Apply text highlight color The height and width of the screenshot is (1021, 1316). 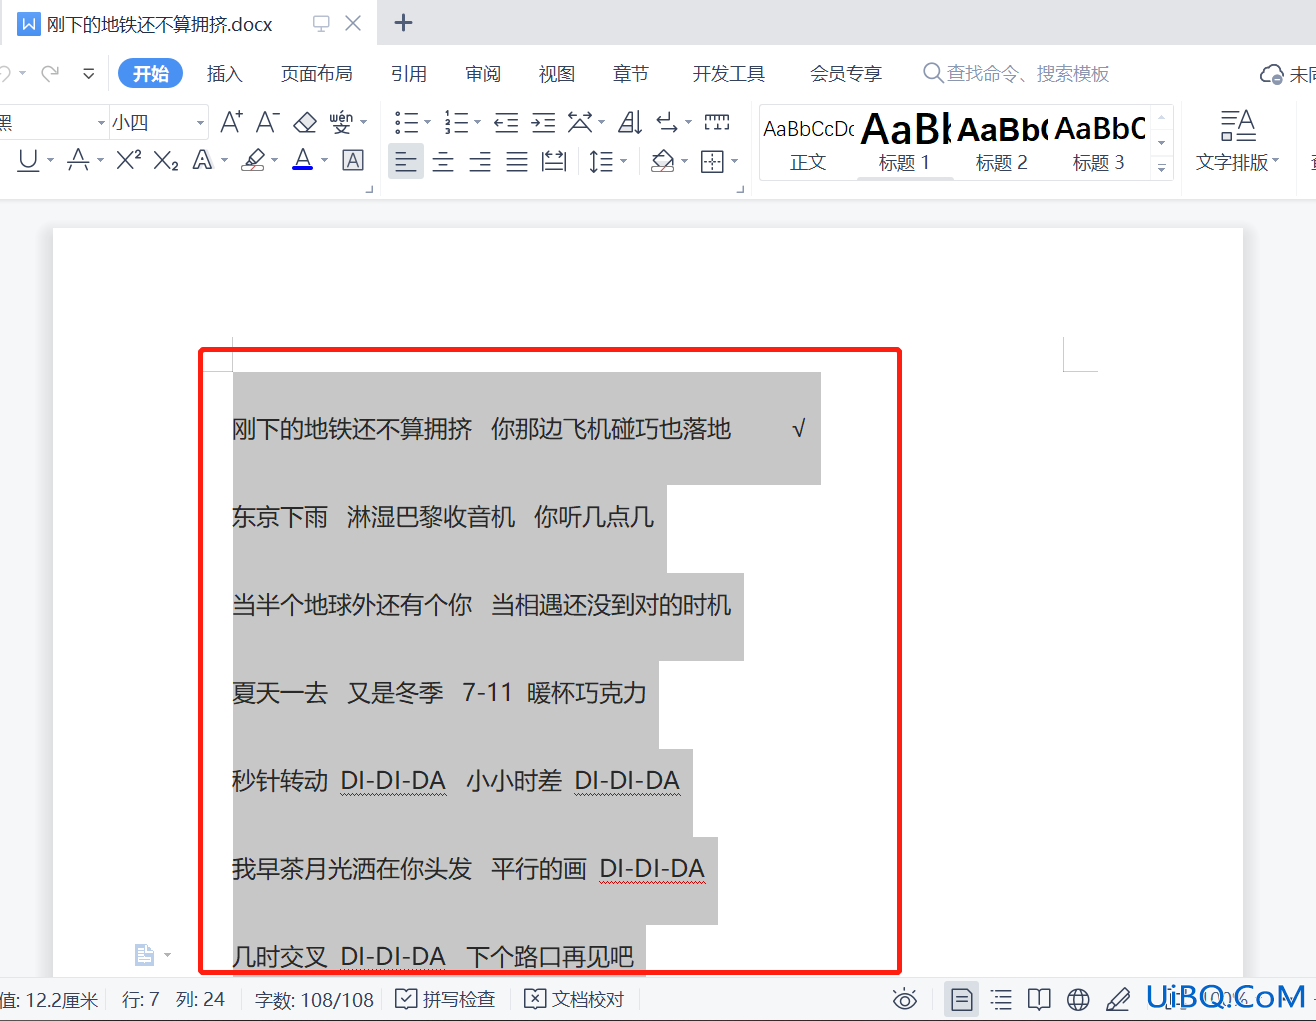[x=253, y=160]
